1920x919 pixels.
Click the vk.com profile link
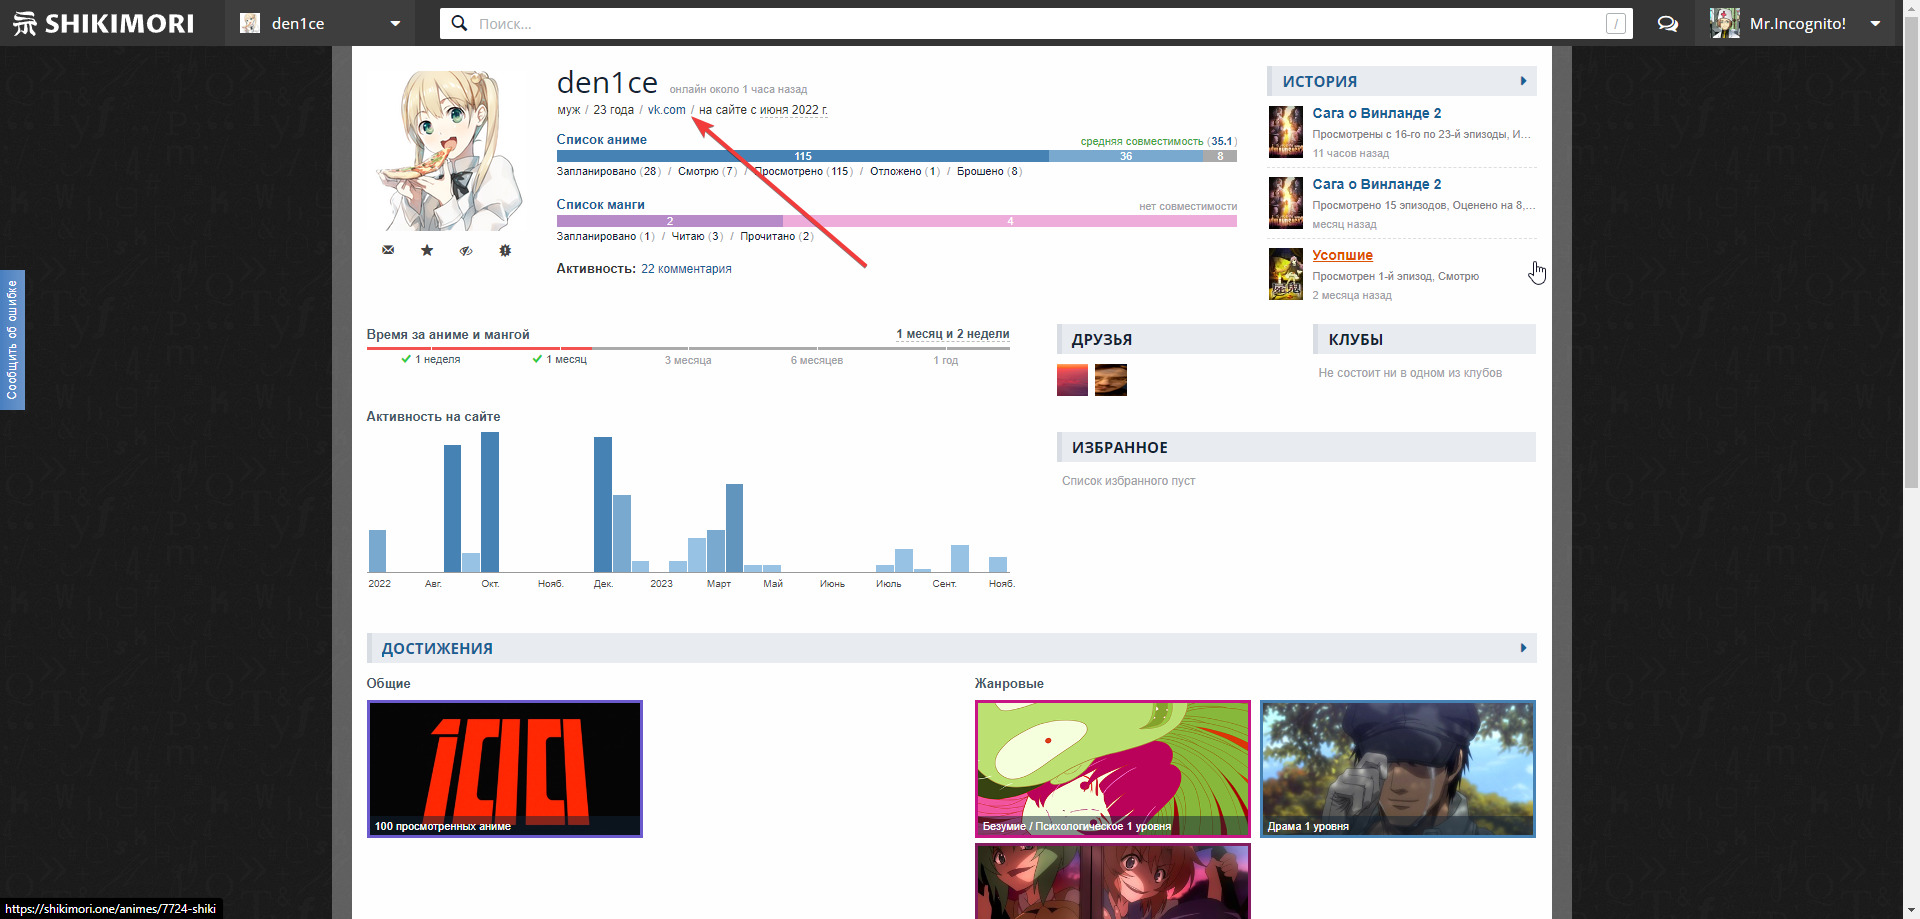click(666, 110)
